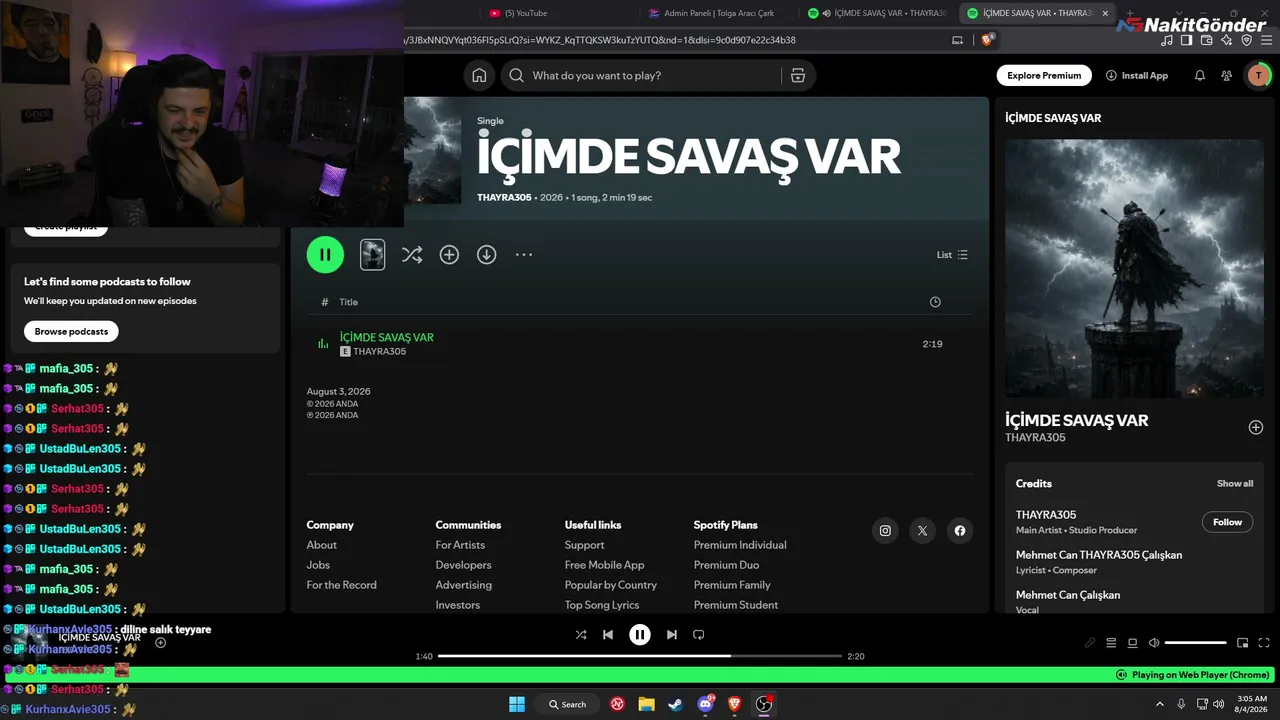
Task: Open Spotify's X social page
Action: (922, 531)
